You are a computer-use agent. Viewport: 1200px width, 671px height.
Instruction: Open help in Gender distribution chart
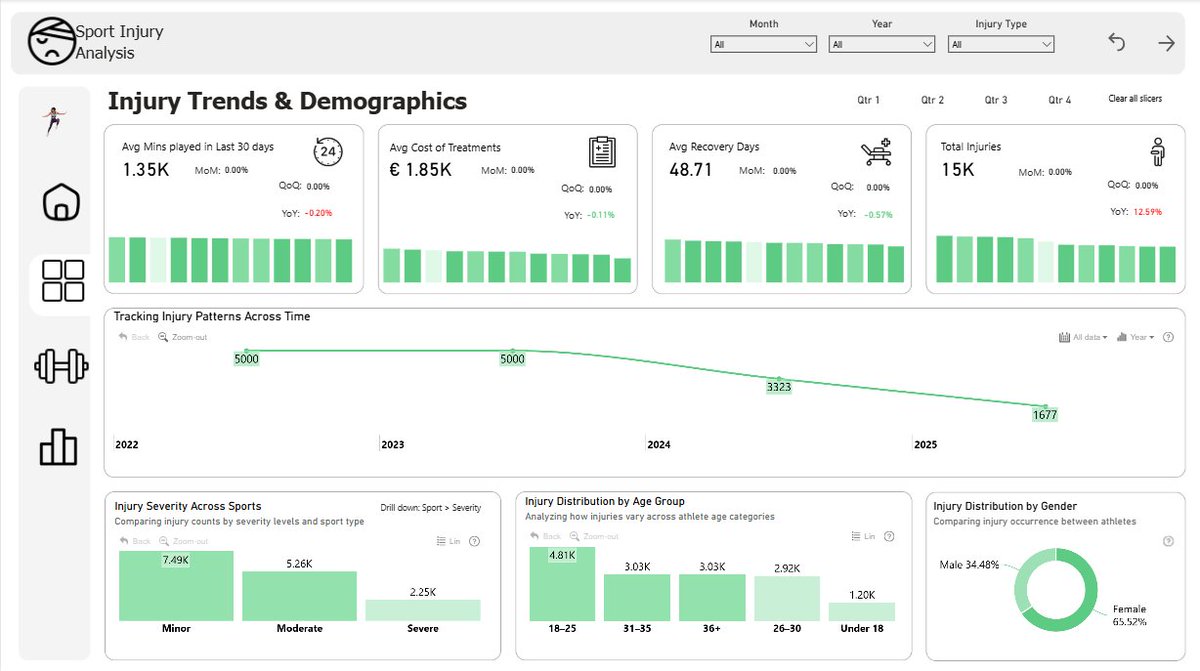1168,541
